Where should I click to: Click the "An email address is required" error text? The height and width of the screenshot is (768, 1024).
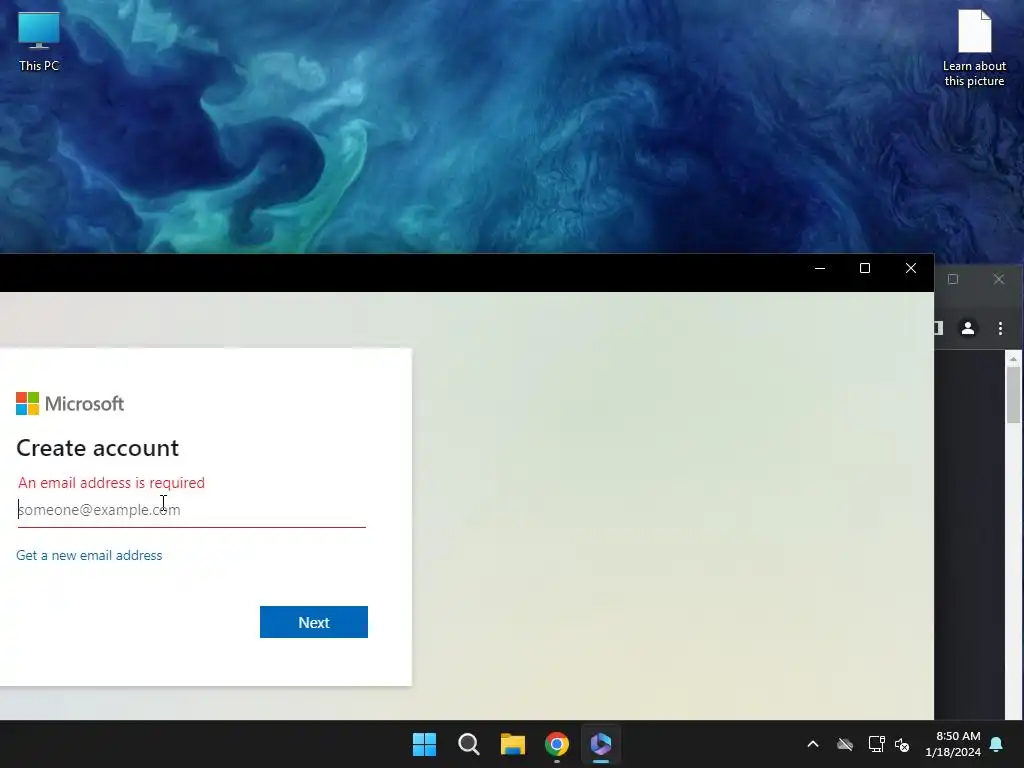tap(112, 483)
